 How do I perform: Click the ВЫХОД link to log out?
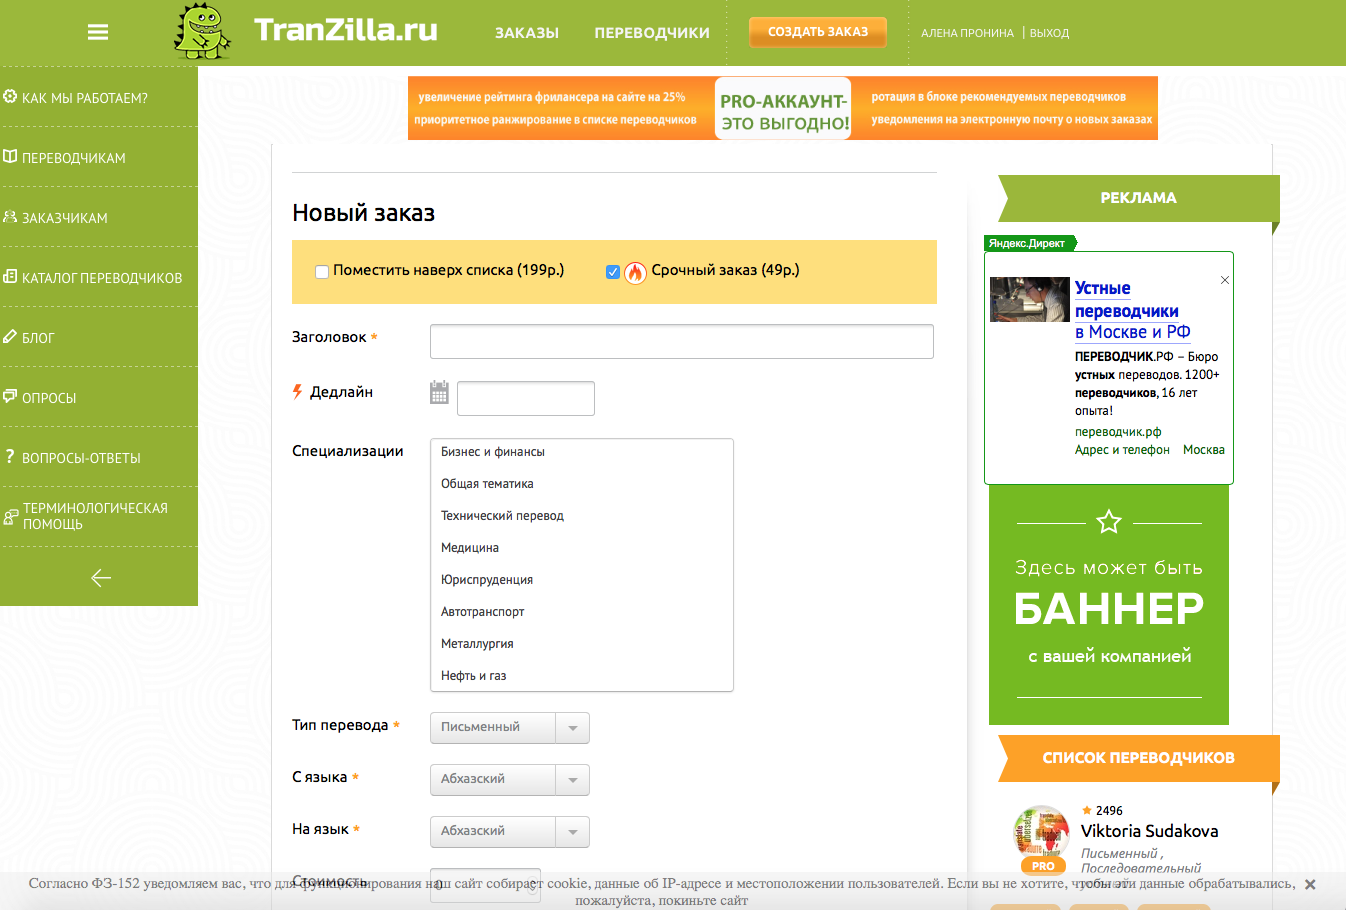(1048, 32)
